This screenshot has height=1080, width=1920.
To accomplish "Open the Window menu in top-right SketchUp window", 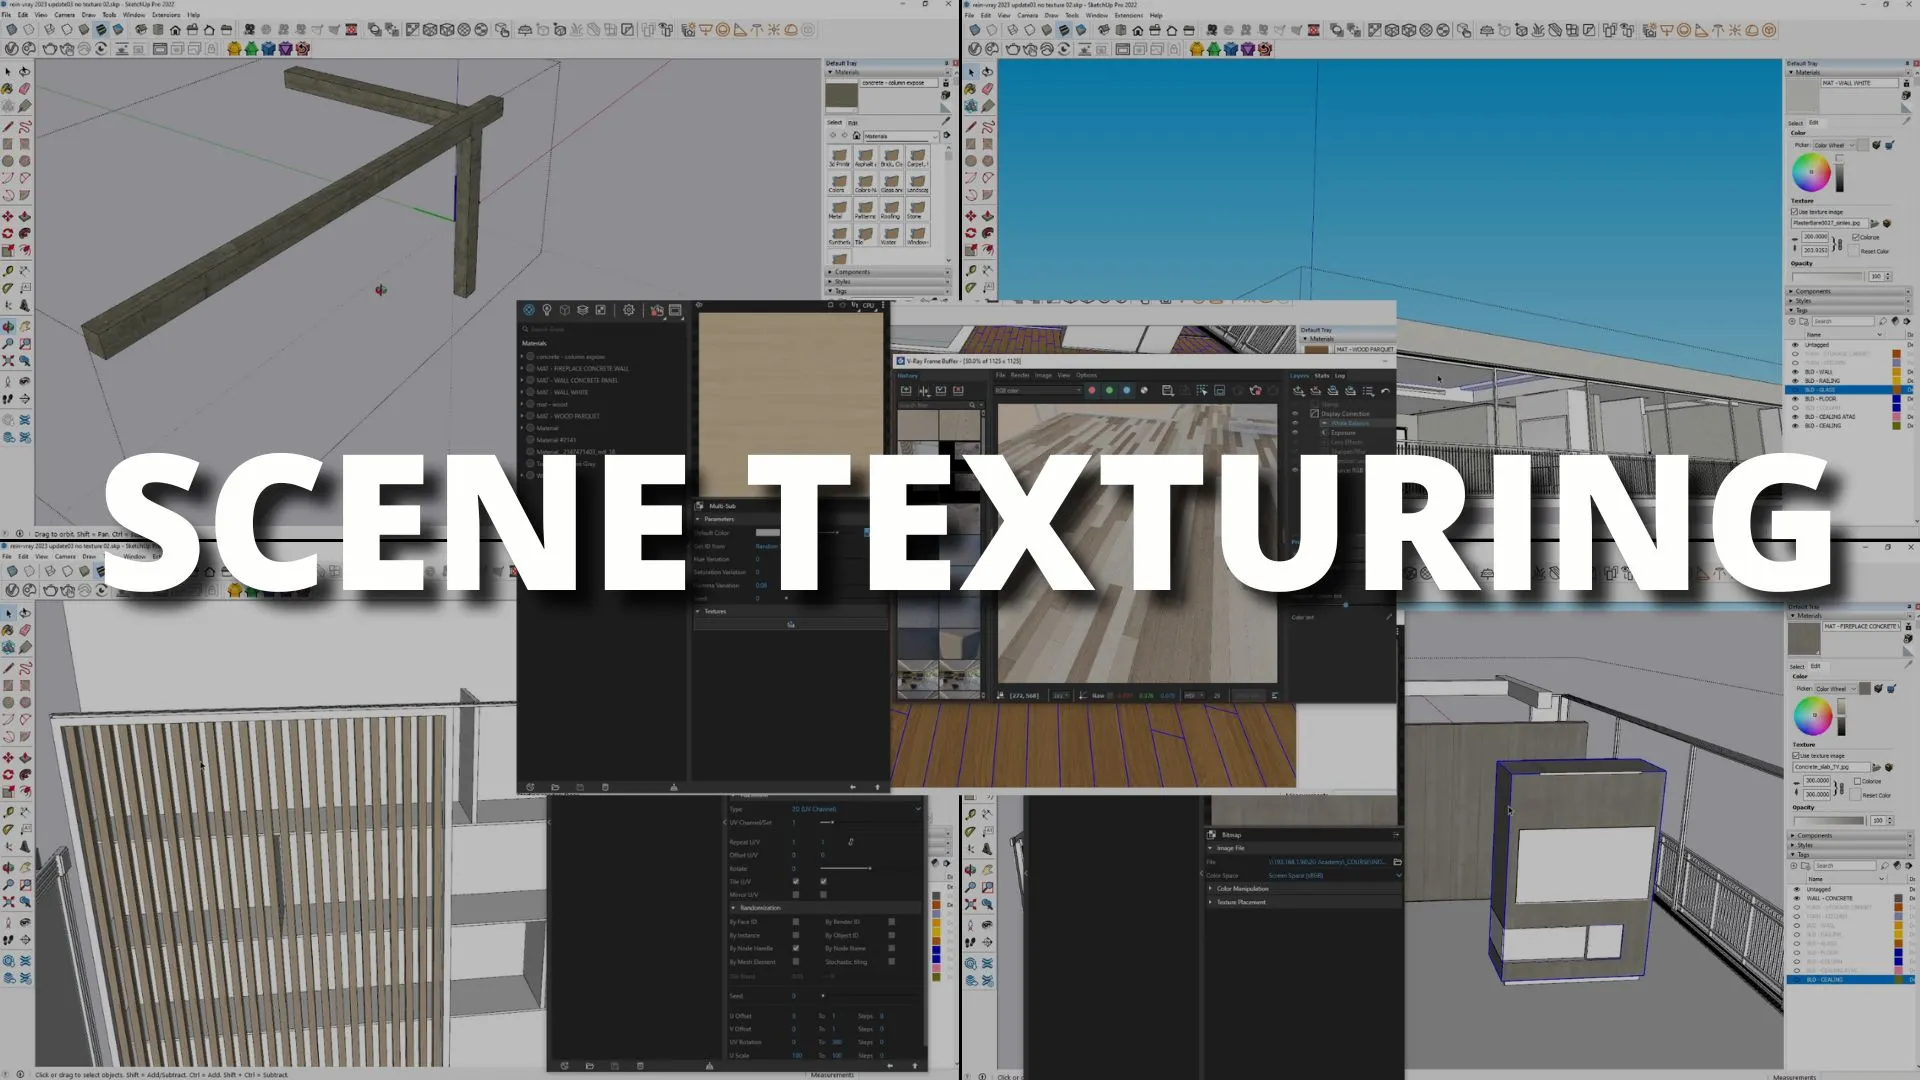I will click(1097, 15).
